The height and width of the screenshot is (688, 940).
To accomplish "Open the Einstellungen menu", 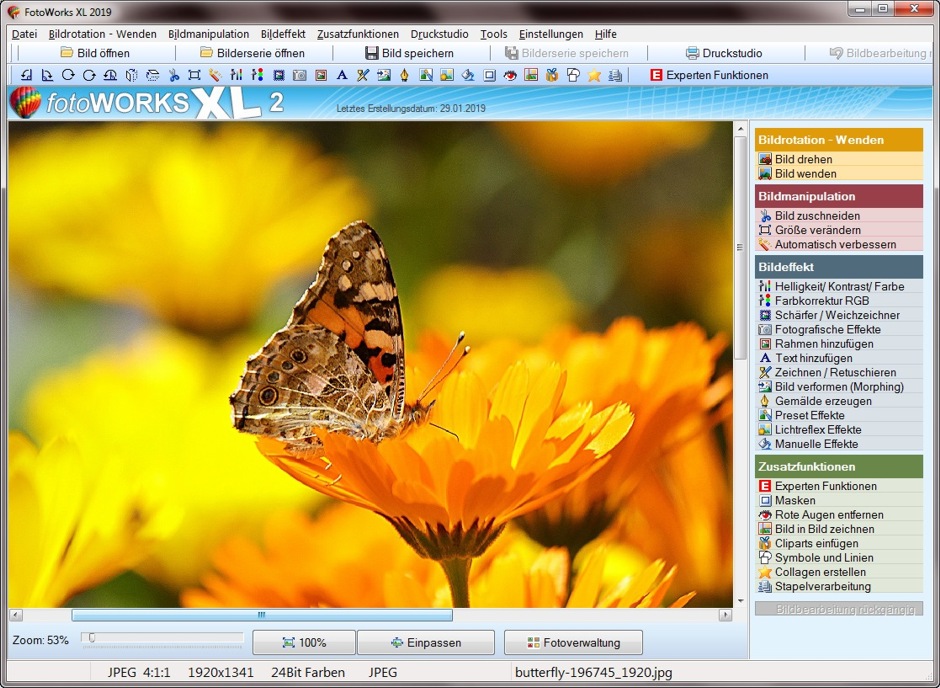I will coord(550,34).
